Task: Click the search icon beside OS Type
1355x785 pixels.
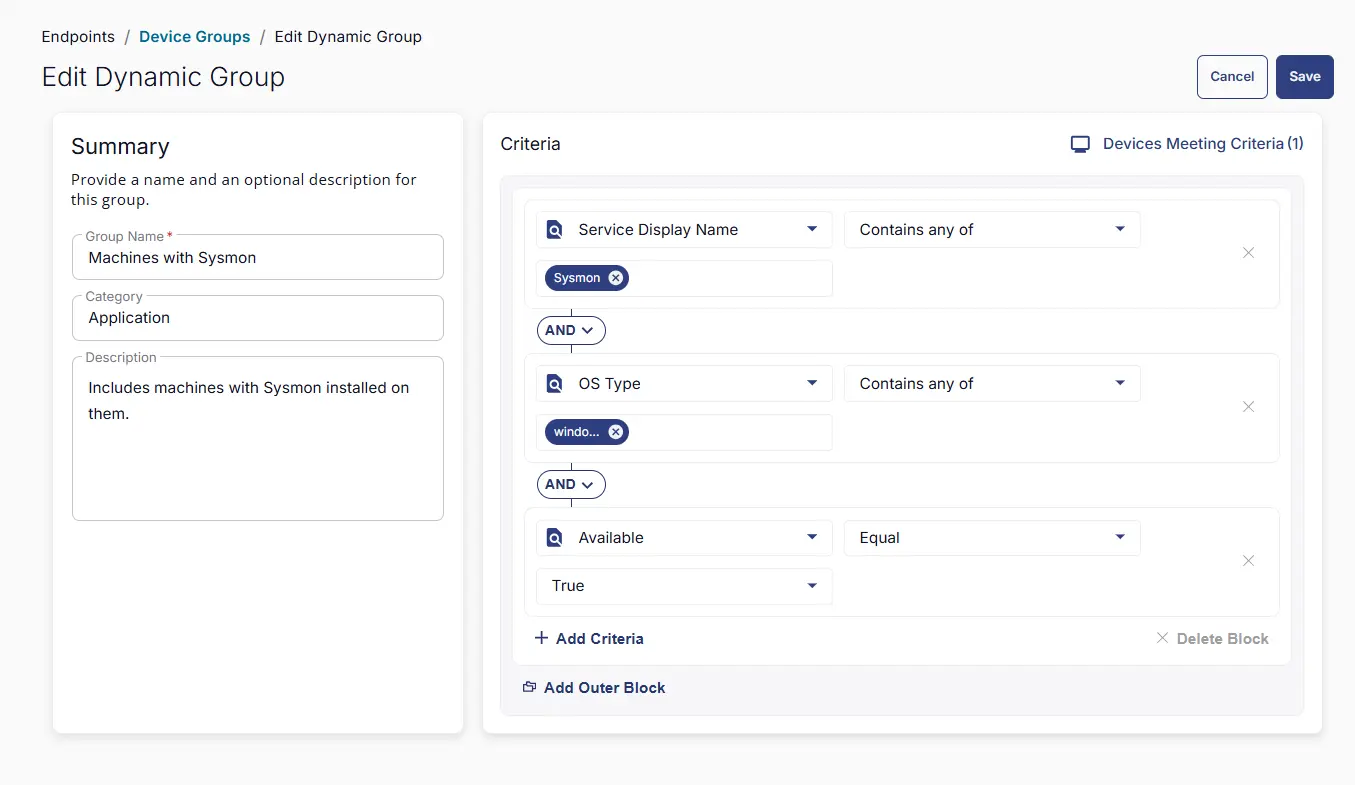Action: tap(555, 384)
